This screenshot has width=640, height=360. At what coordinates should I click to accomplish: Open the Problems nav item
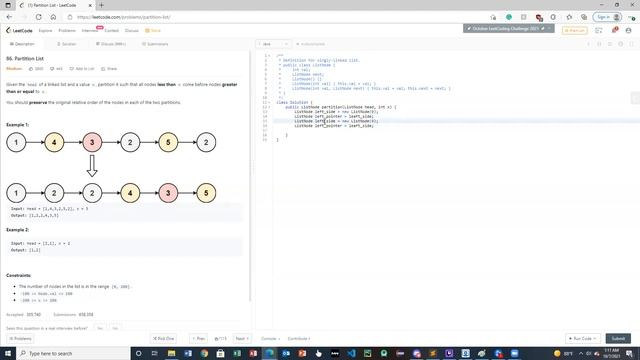point(67,31)
